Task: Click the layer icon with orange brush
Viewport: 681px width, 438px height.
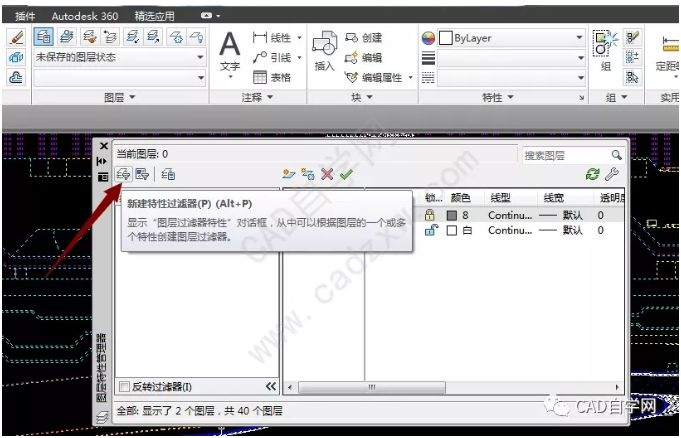Action: click(89, 37)
